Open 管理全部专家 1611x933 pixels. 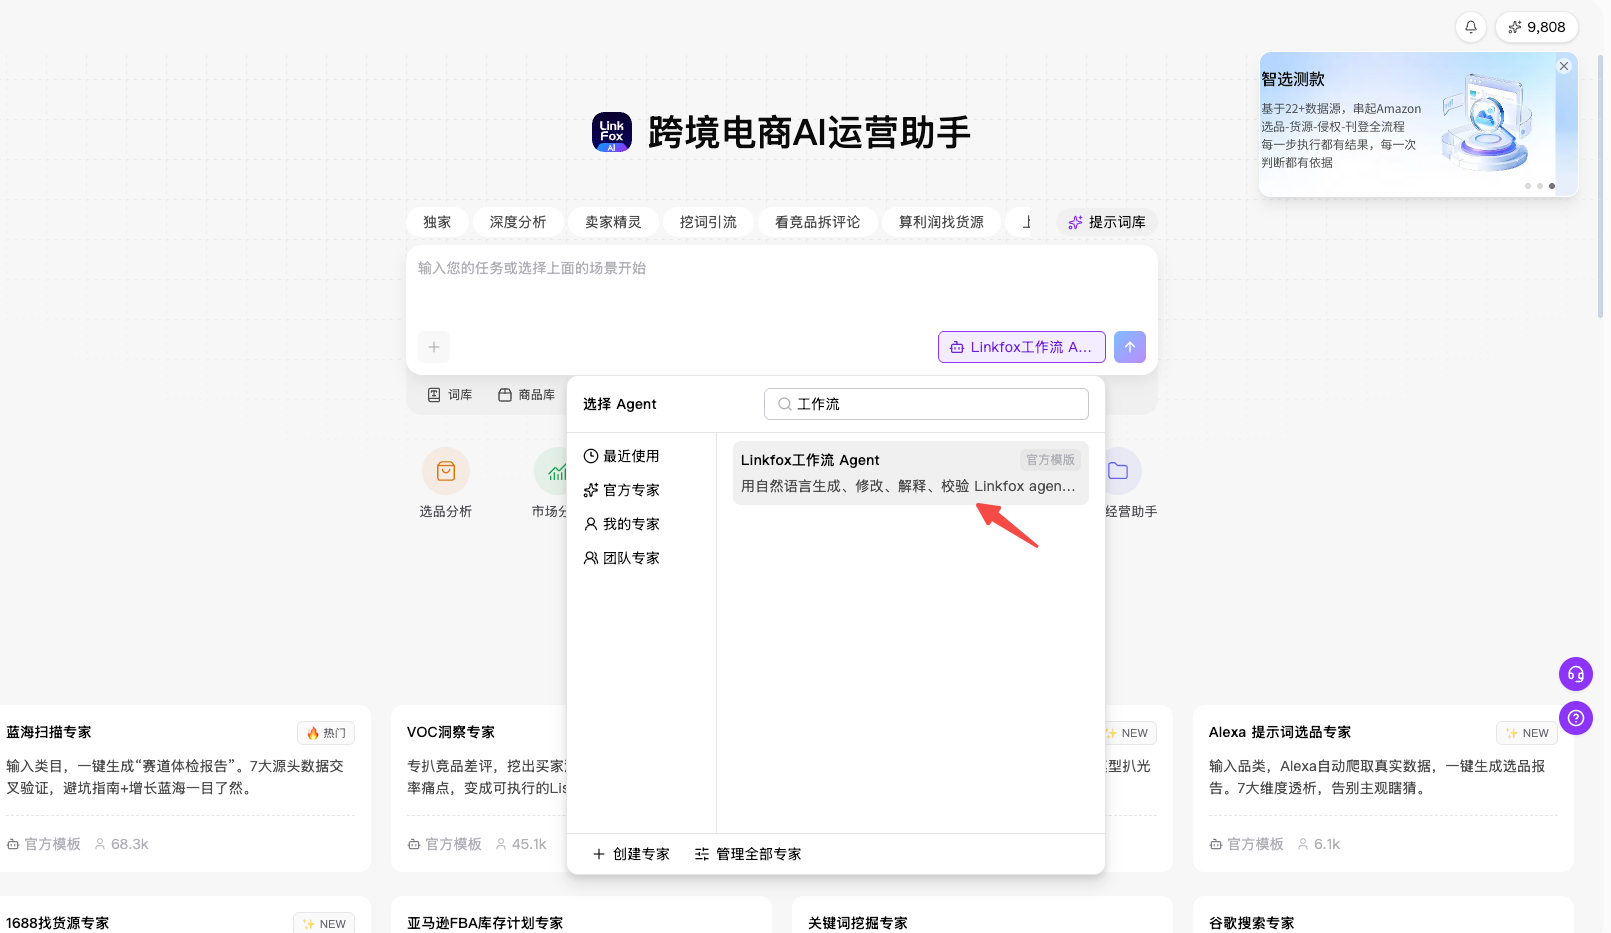point(748,854)
